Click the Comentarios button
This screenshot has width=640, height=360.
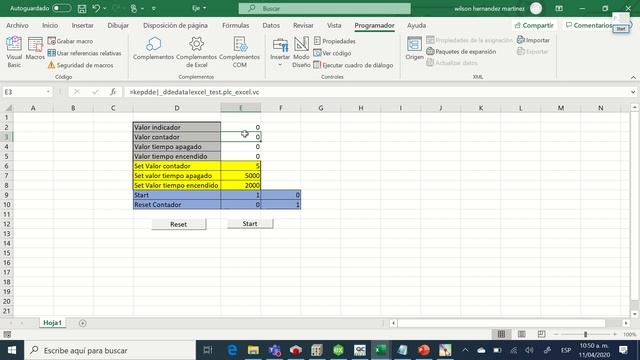click(589, 25)
